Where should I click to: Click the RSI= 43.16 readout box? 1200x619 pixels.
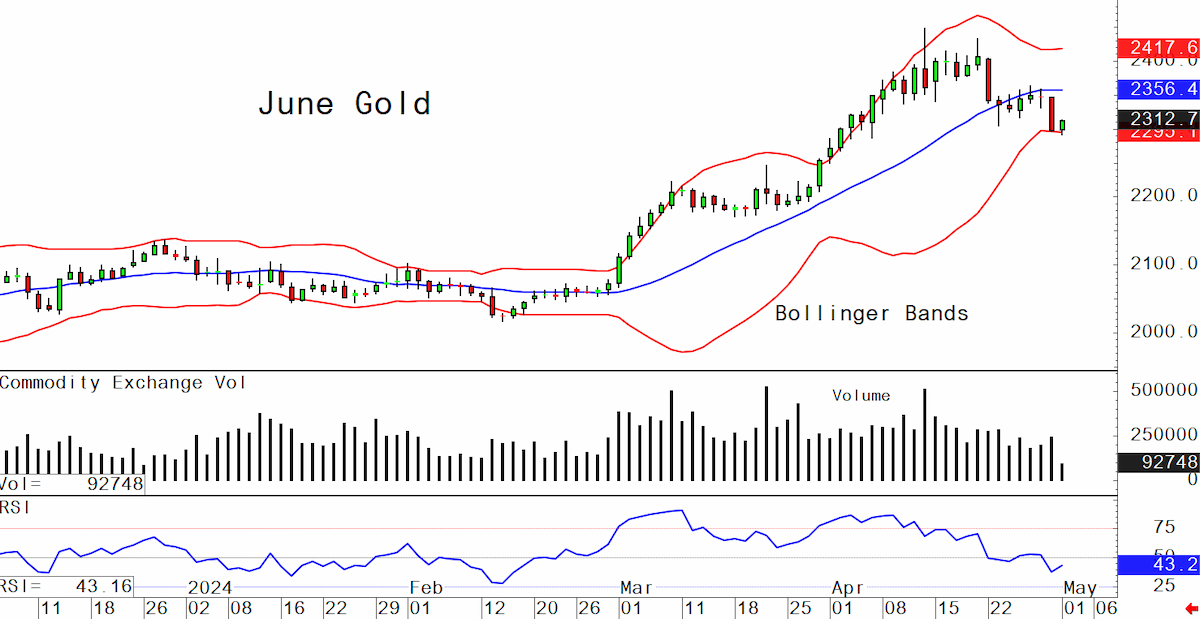click(67, 586)
